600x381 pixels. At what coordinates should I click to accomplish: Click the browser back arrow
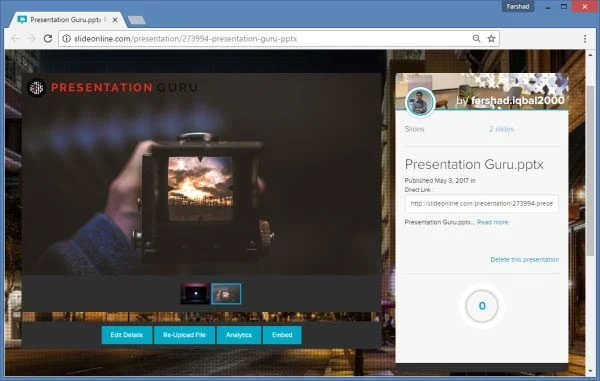pos(15,39)
